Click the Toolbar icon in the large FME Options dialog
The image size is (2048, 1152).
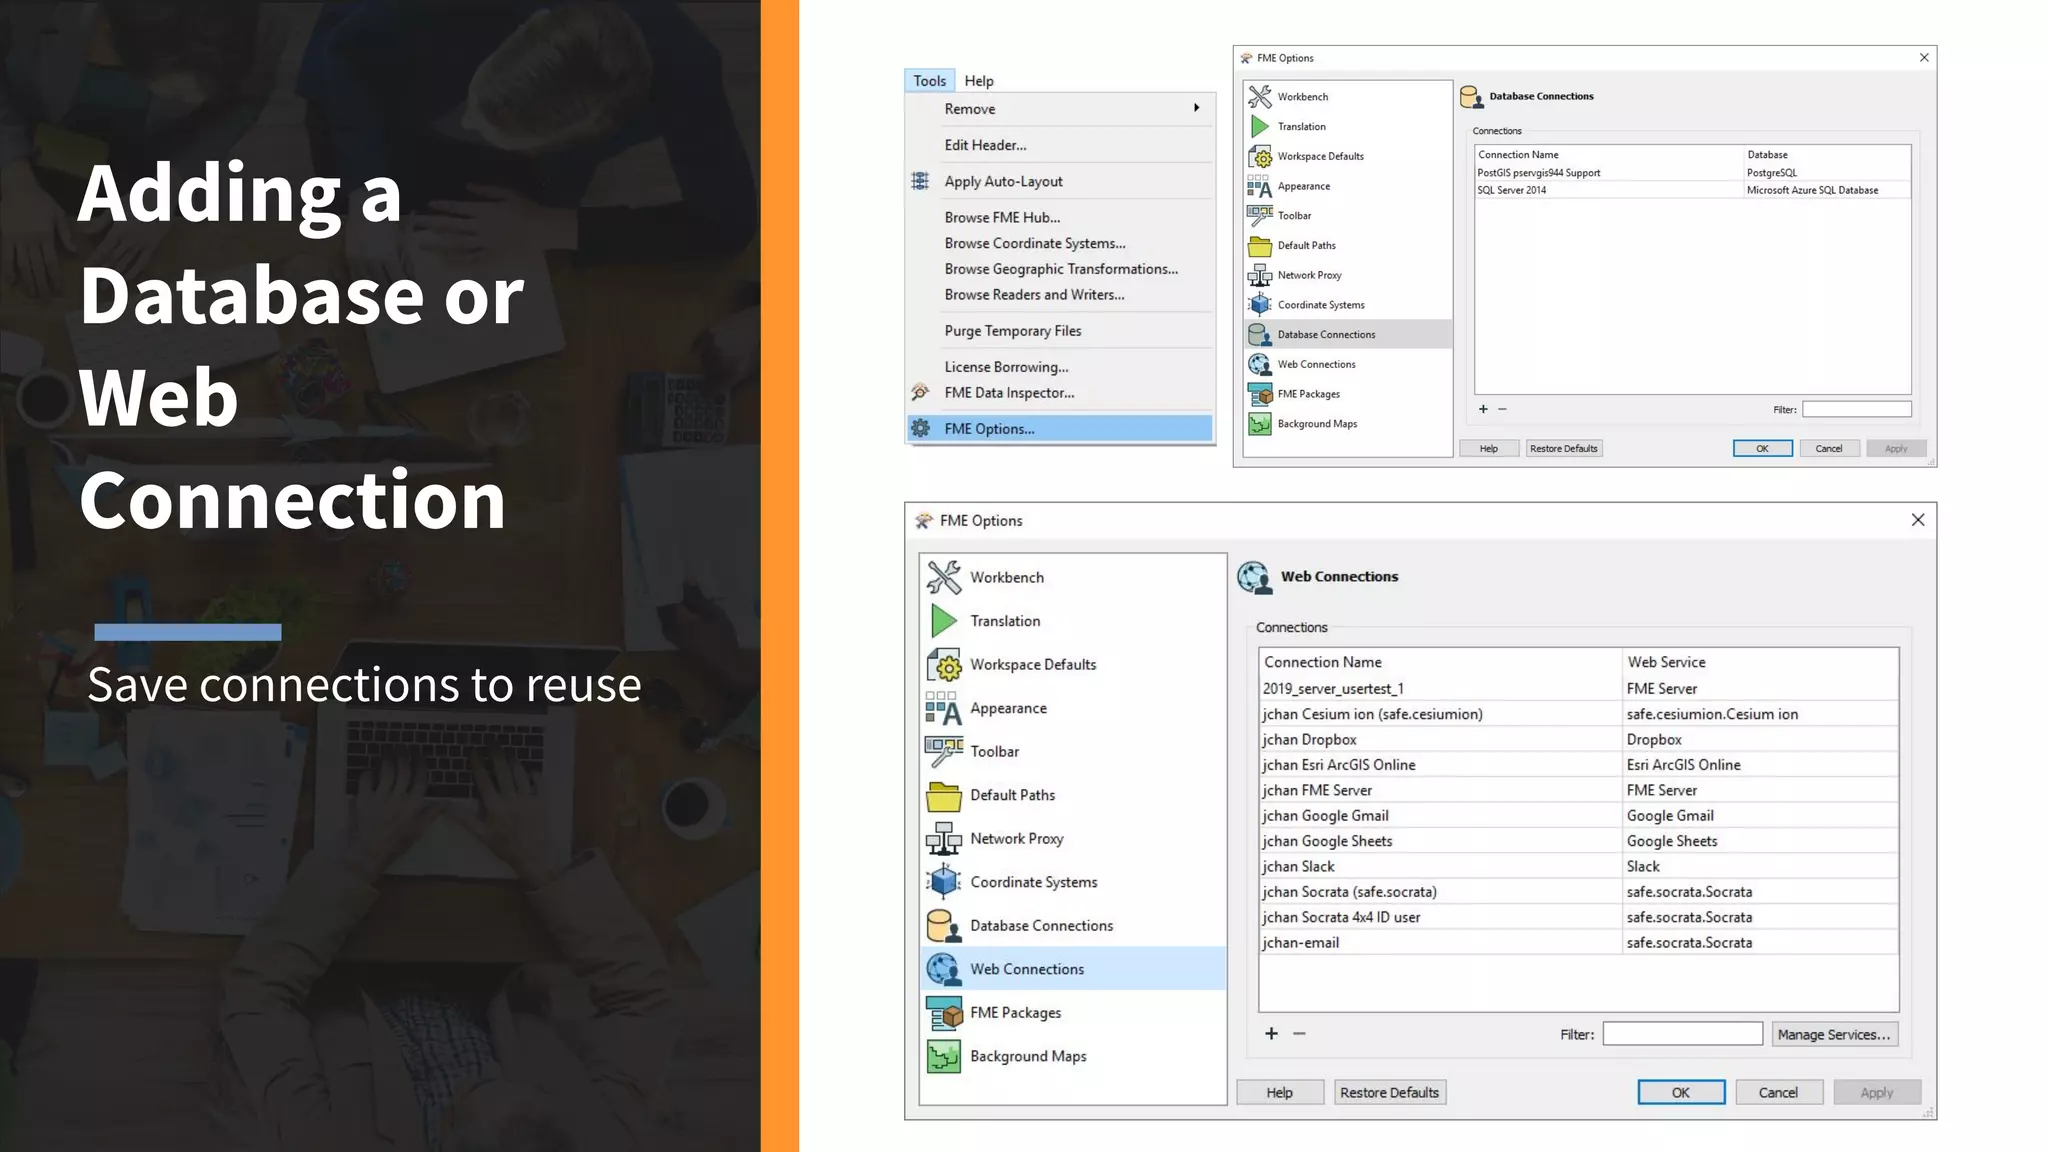point(943,751)
